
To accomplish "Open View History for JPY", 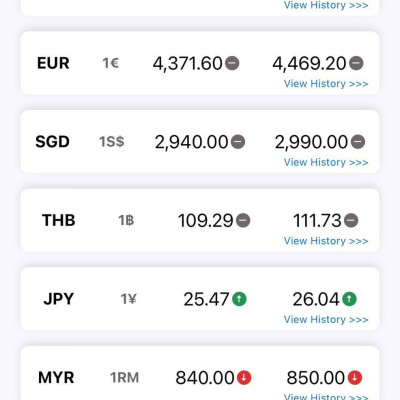I will click(x=326, y=320).
